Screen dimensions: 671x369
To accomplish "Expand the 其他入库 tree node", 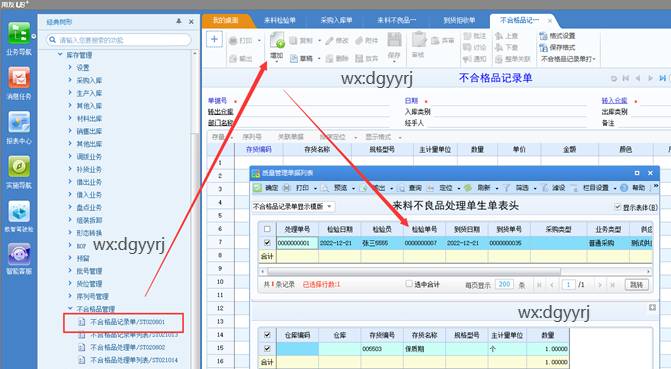I will click(x=70, y=105).
